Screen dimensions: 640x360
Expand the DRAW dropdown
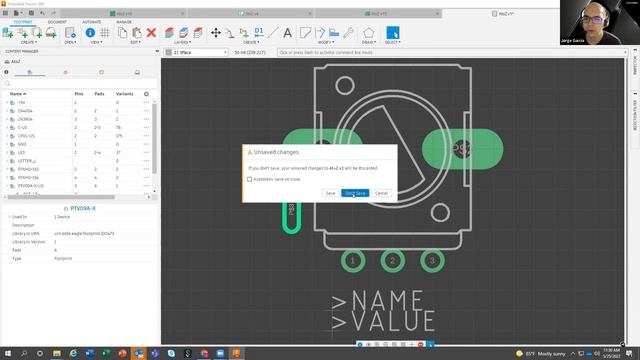pyautogui.click(x=369, y=42)
